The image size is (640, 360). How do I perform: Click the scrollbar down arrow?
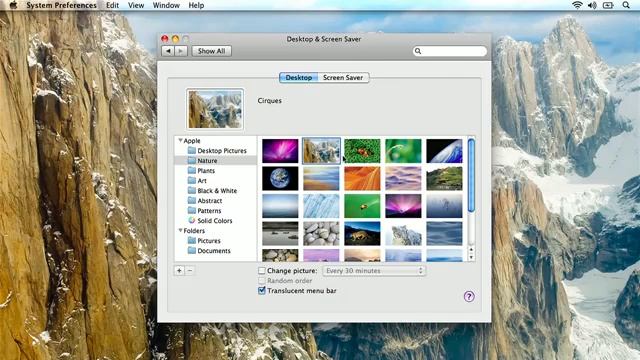coord(471,257)
